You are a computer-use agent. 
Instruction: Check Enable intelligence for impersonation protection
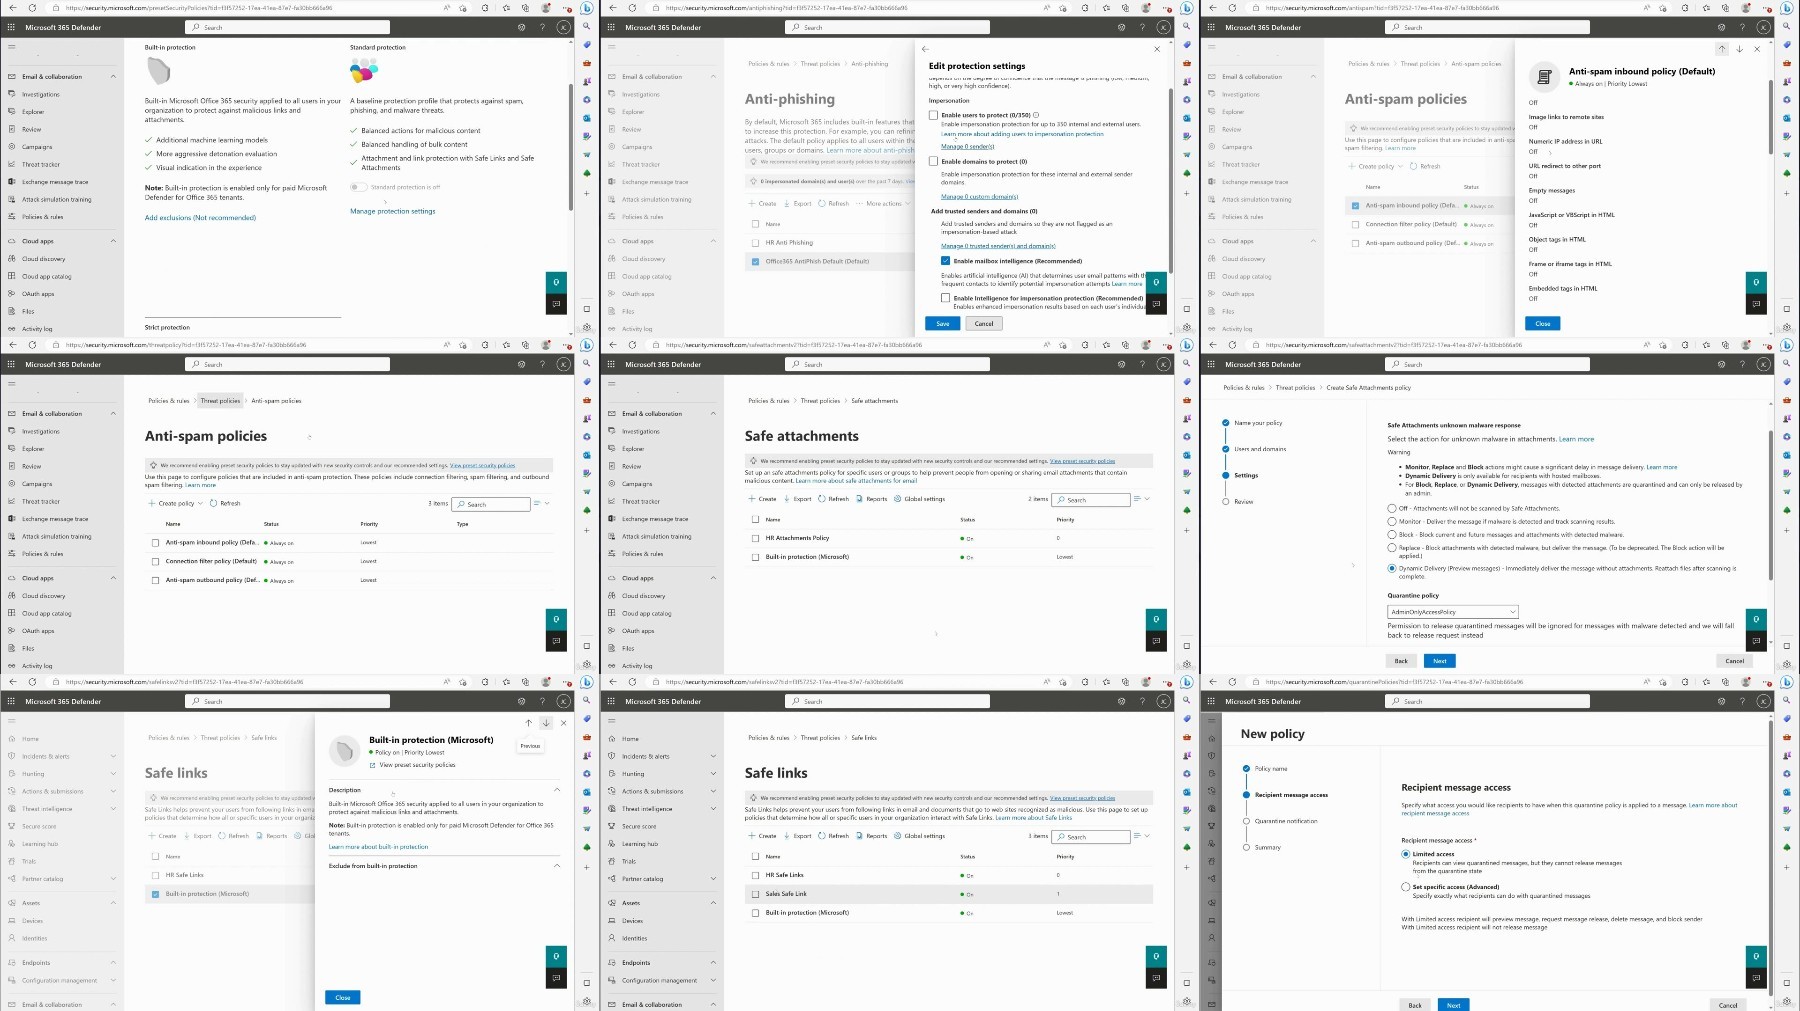tap(945, 298)
